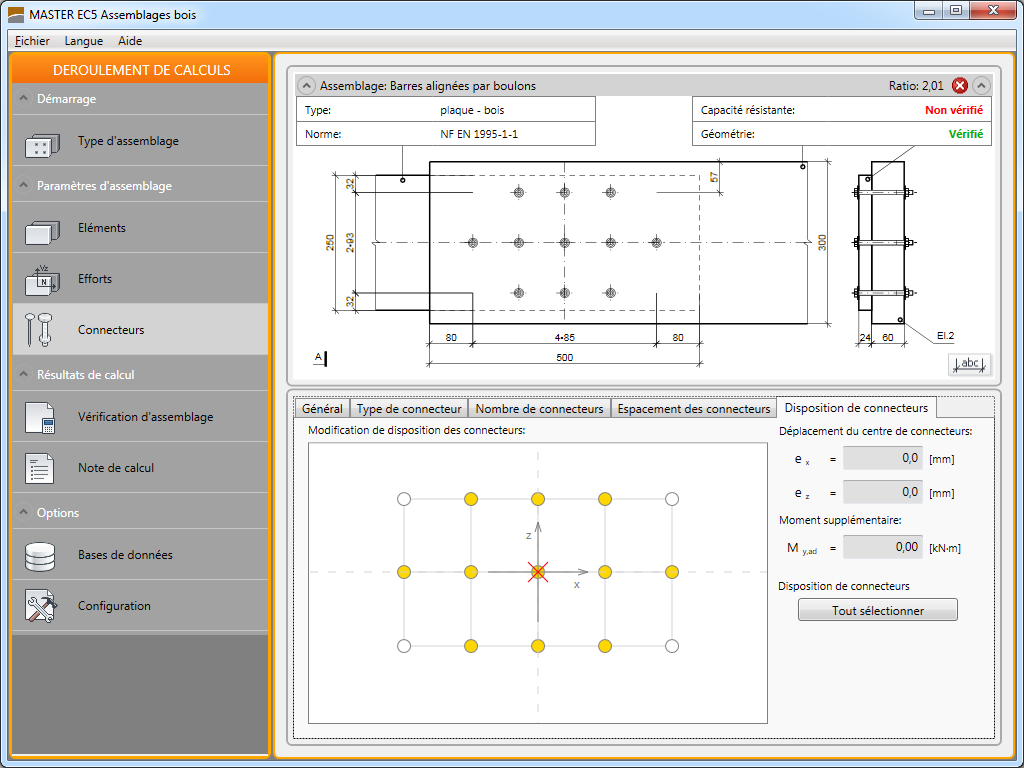The width and height of the screenshot is (1024, 768).
Task: Open Type d'assemblage in the sidebar
Action: pos(140,141)
